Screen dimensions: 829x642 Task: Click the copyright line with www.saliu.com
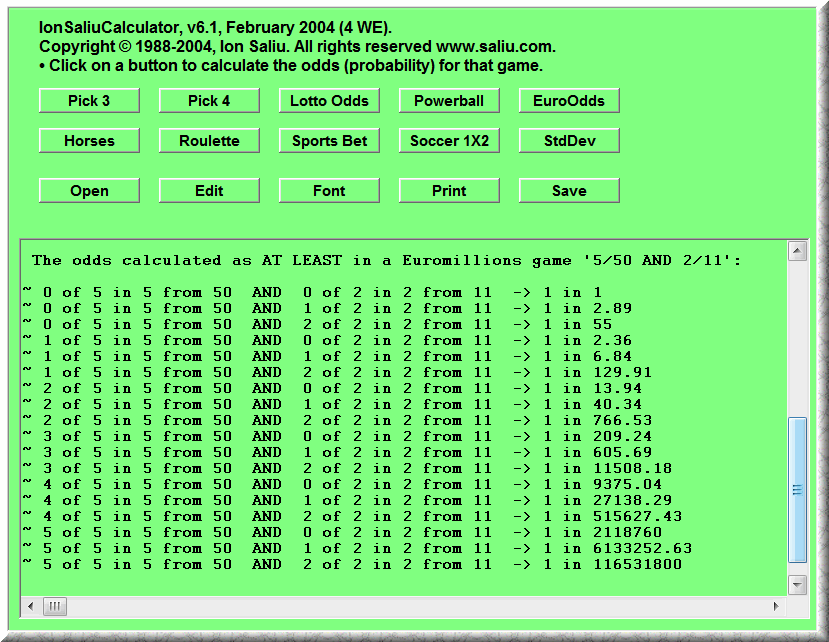[x=297, y=47]
